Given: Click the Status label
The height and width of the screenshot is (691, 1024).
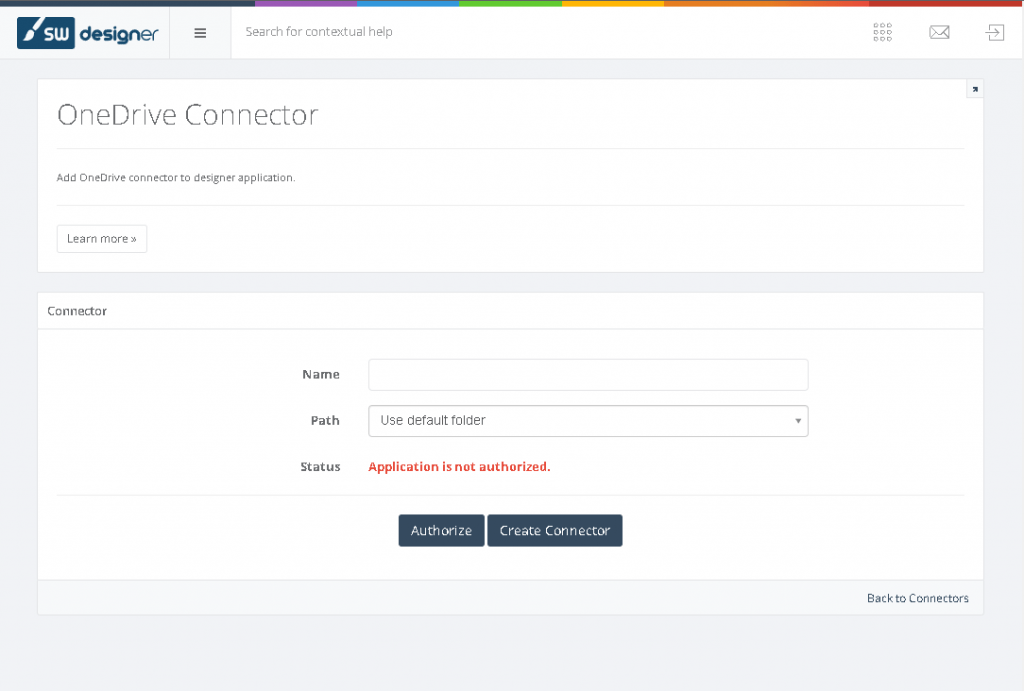Looking at the screenshot, I should pyautogui.click(x=320, y=466).
